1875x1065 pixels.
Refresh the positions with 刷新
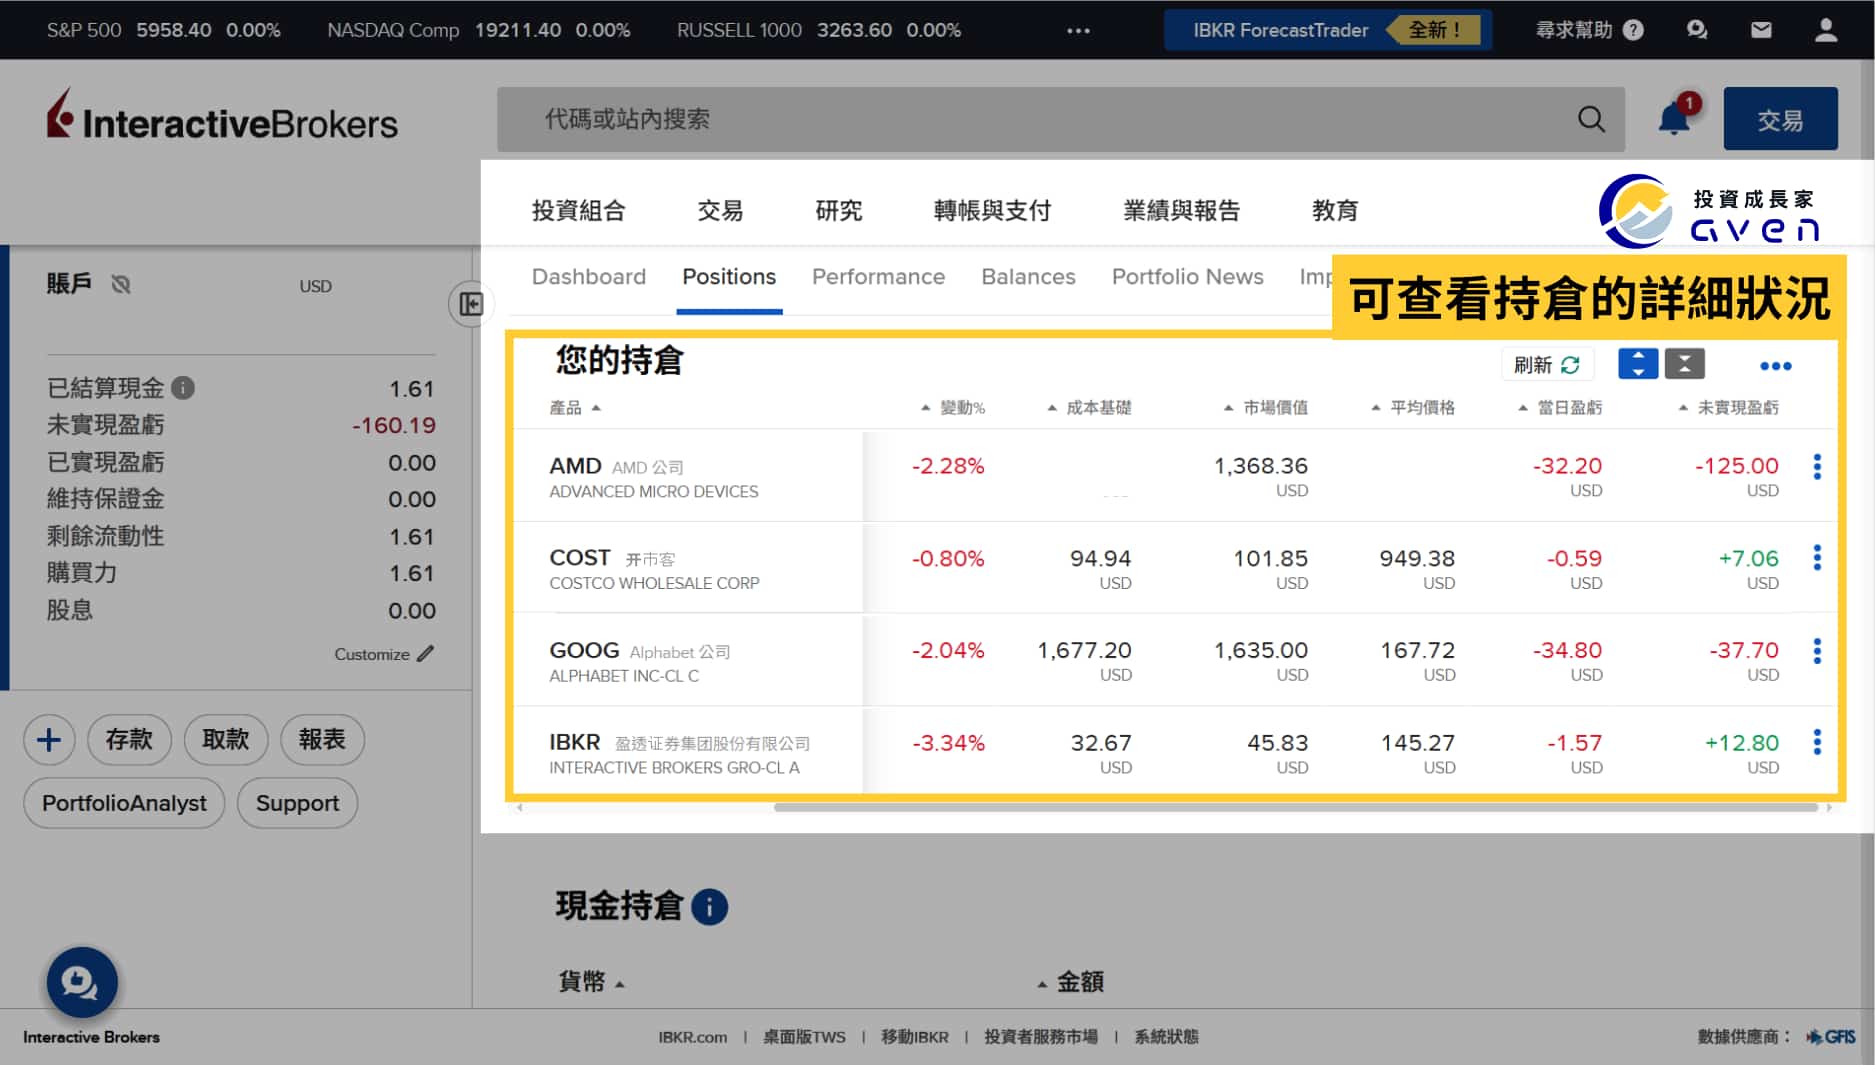coord(1546,365)
